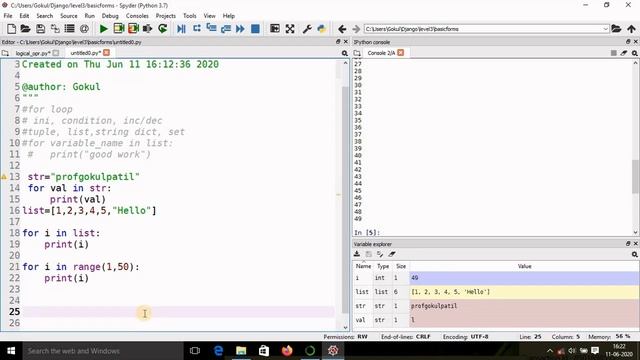640x360 pixels.
Task: Re-run the last script icon
Action: tap(162, 29)
